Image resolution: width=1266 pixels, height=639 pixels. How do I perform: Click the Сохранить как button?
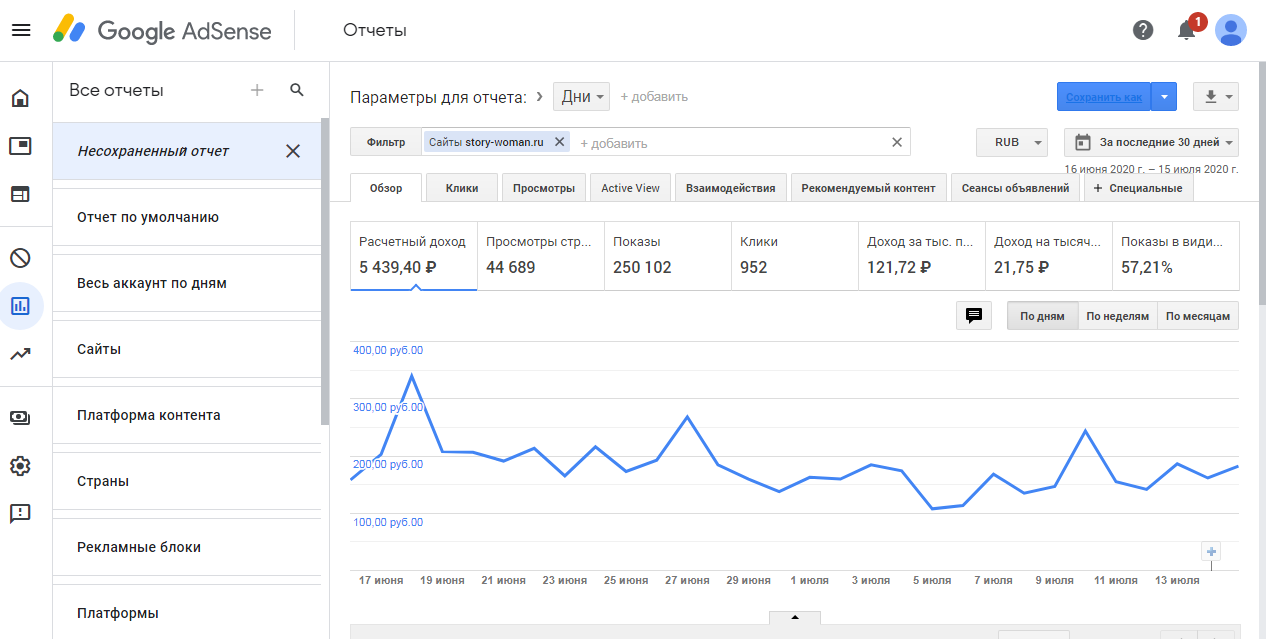(x=1103, y=97)
